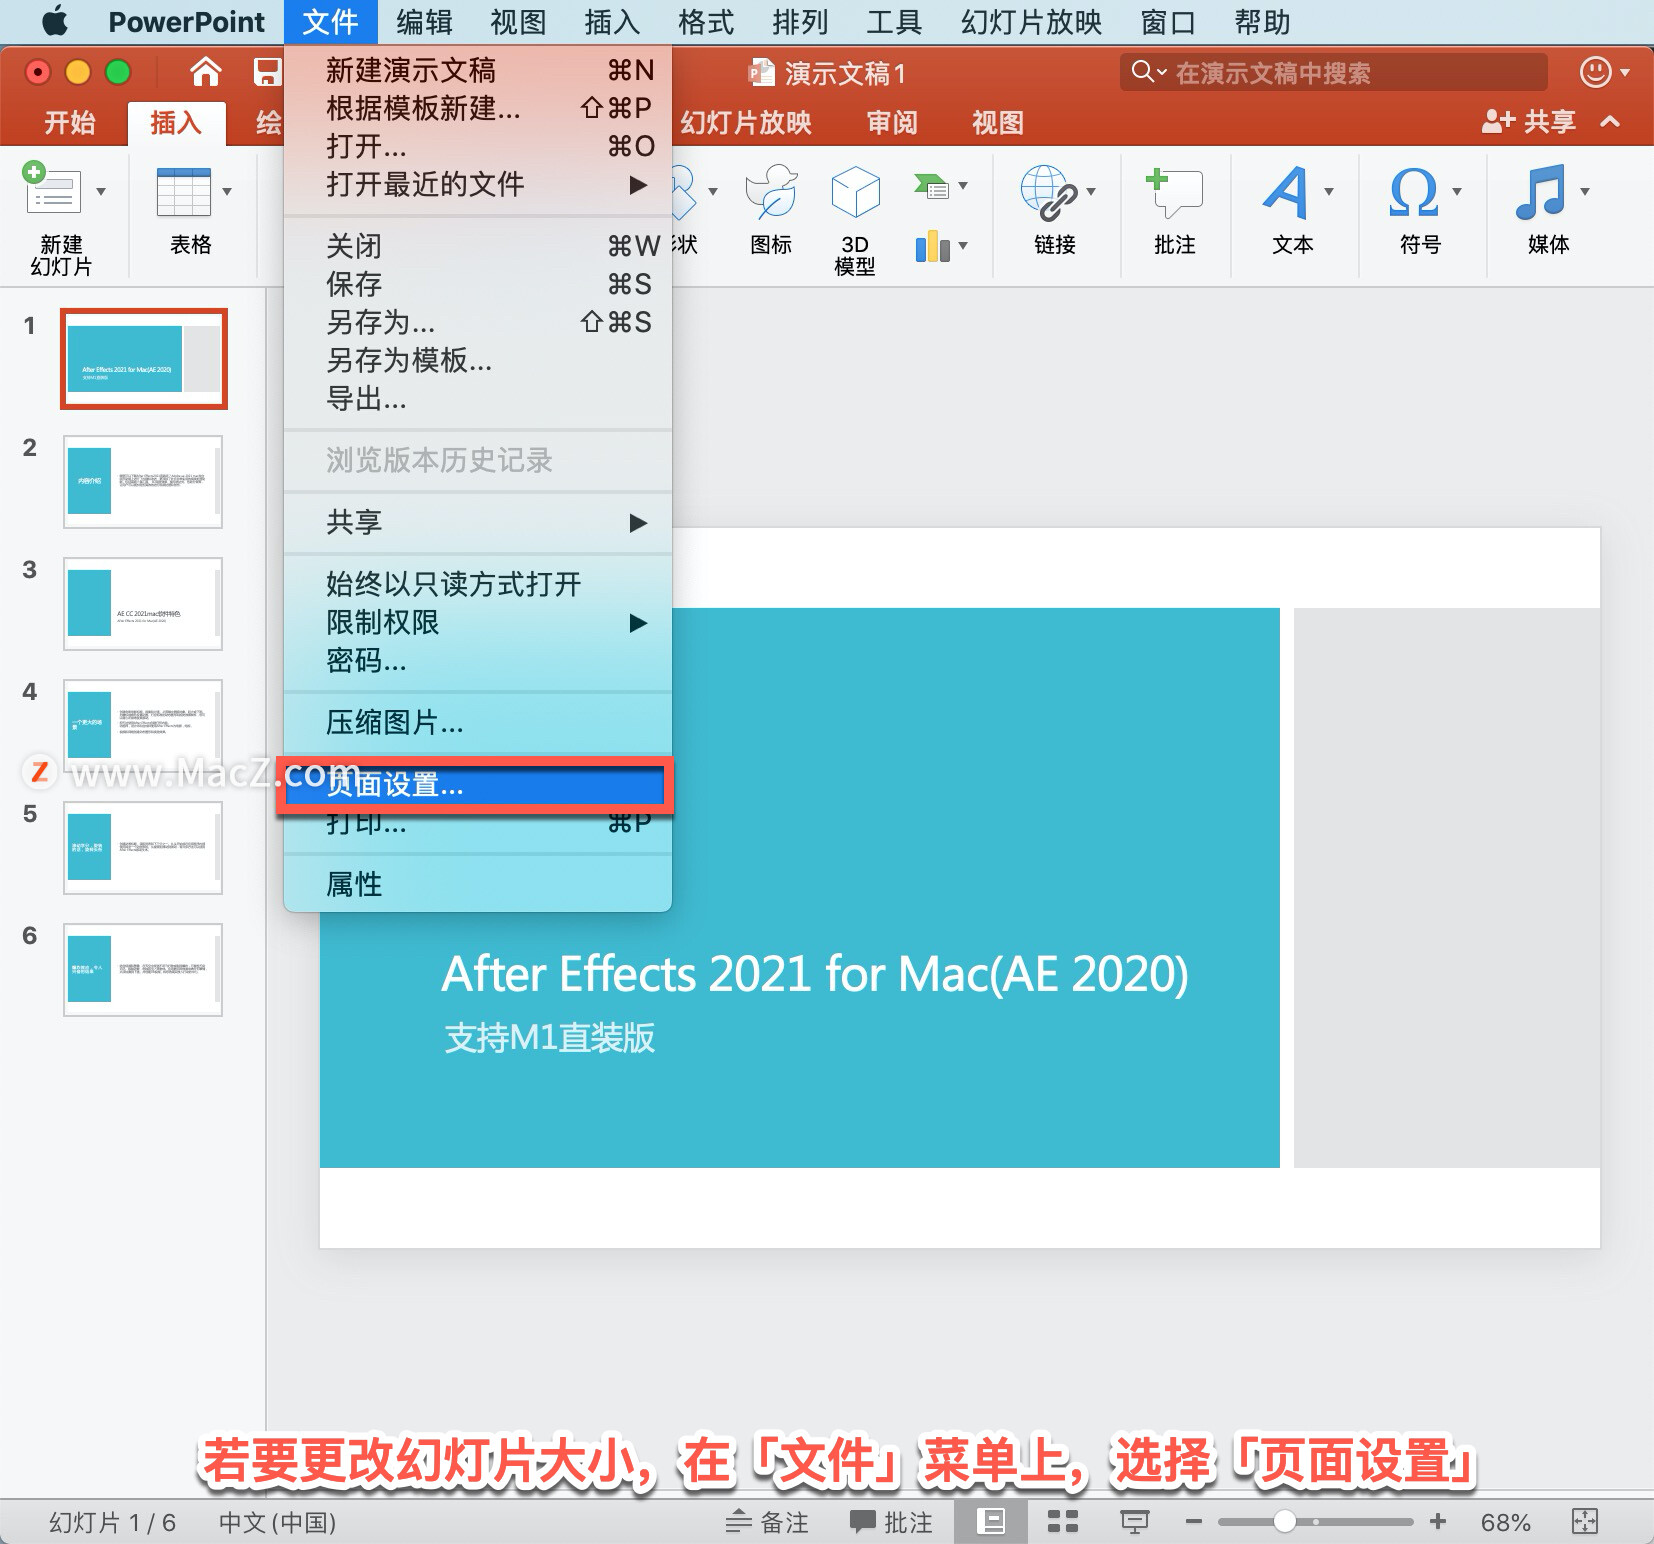Click the Symbol omega icon
This screenshot has width=1654, height=1544.
(x=1414, y=192)
